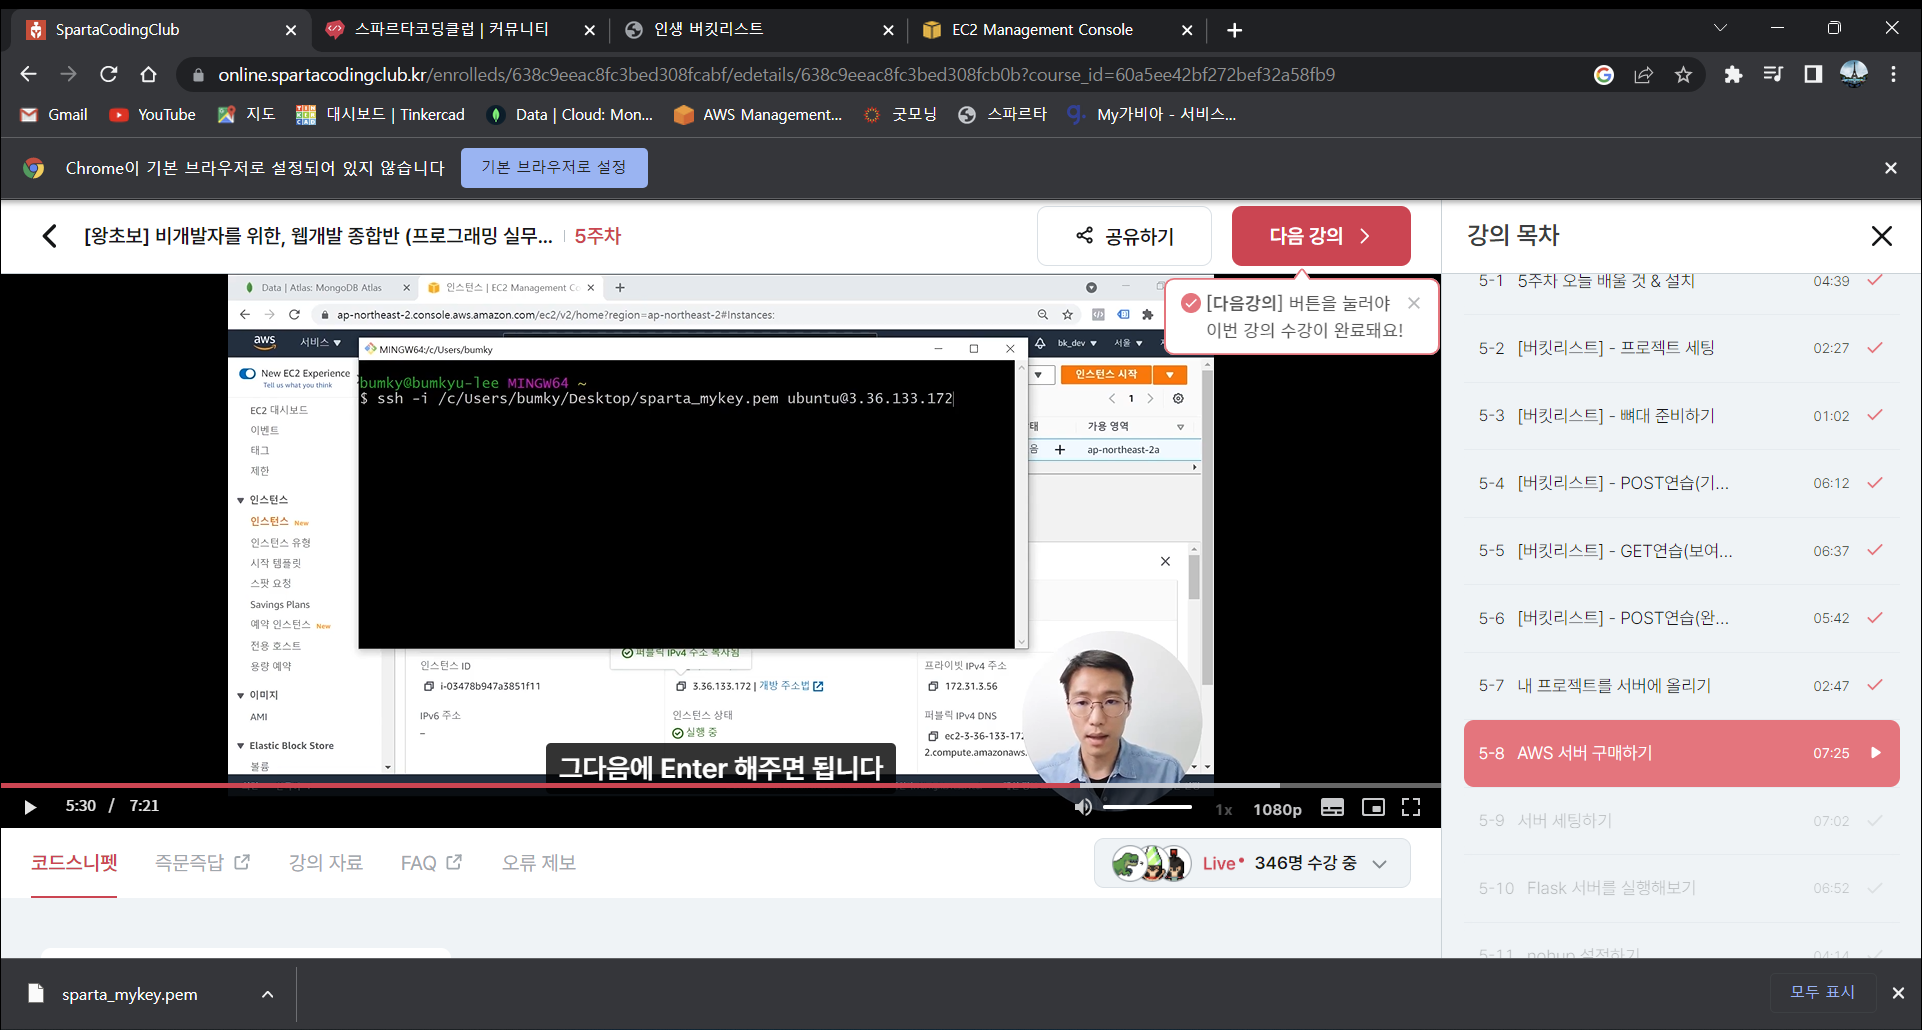
Task: Show all downloads with 모두 표시
Action: point(1822,992)
